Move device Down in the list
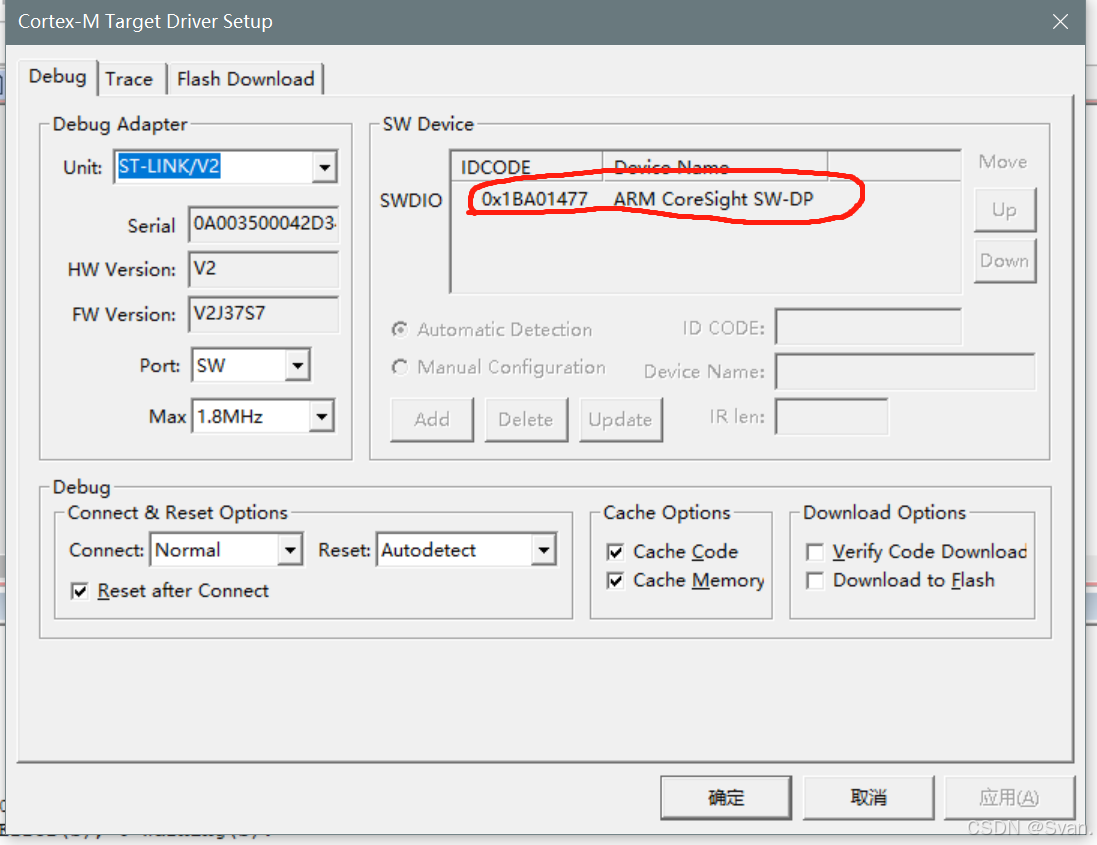The height and width of the screenshot is (845, 1097). pos(1005,261)
